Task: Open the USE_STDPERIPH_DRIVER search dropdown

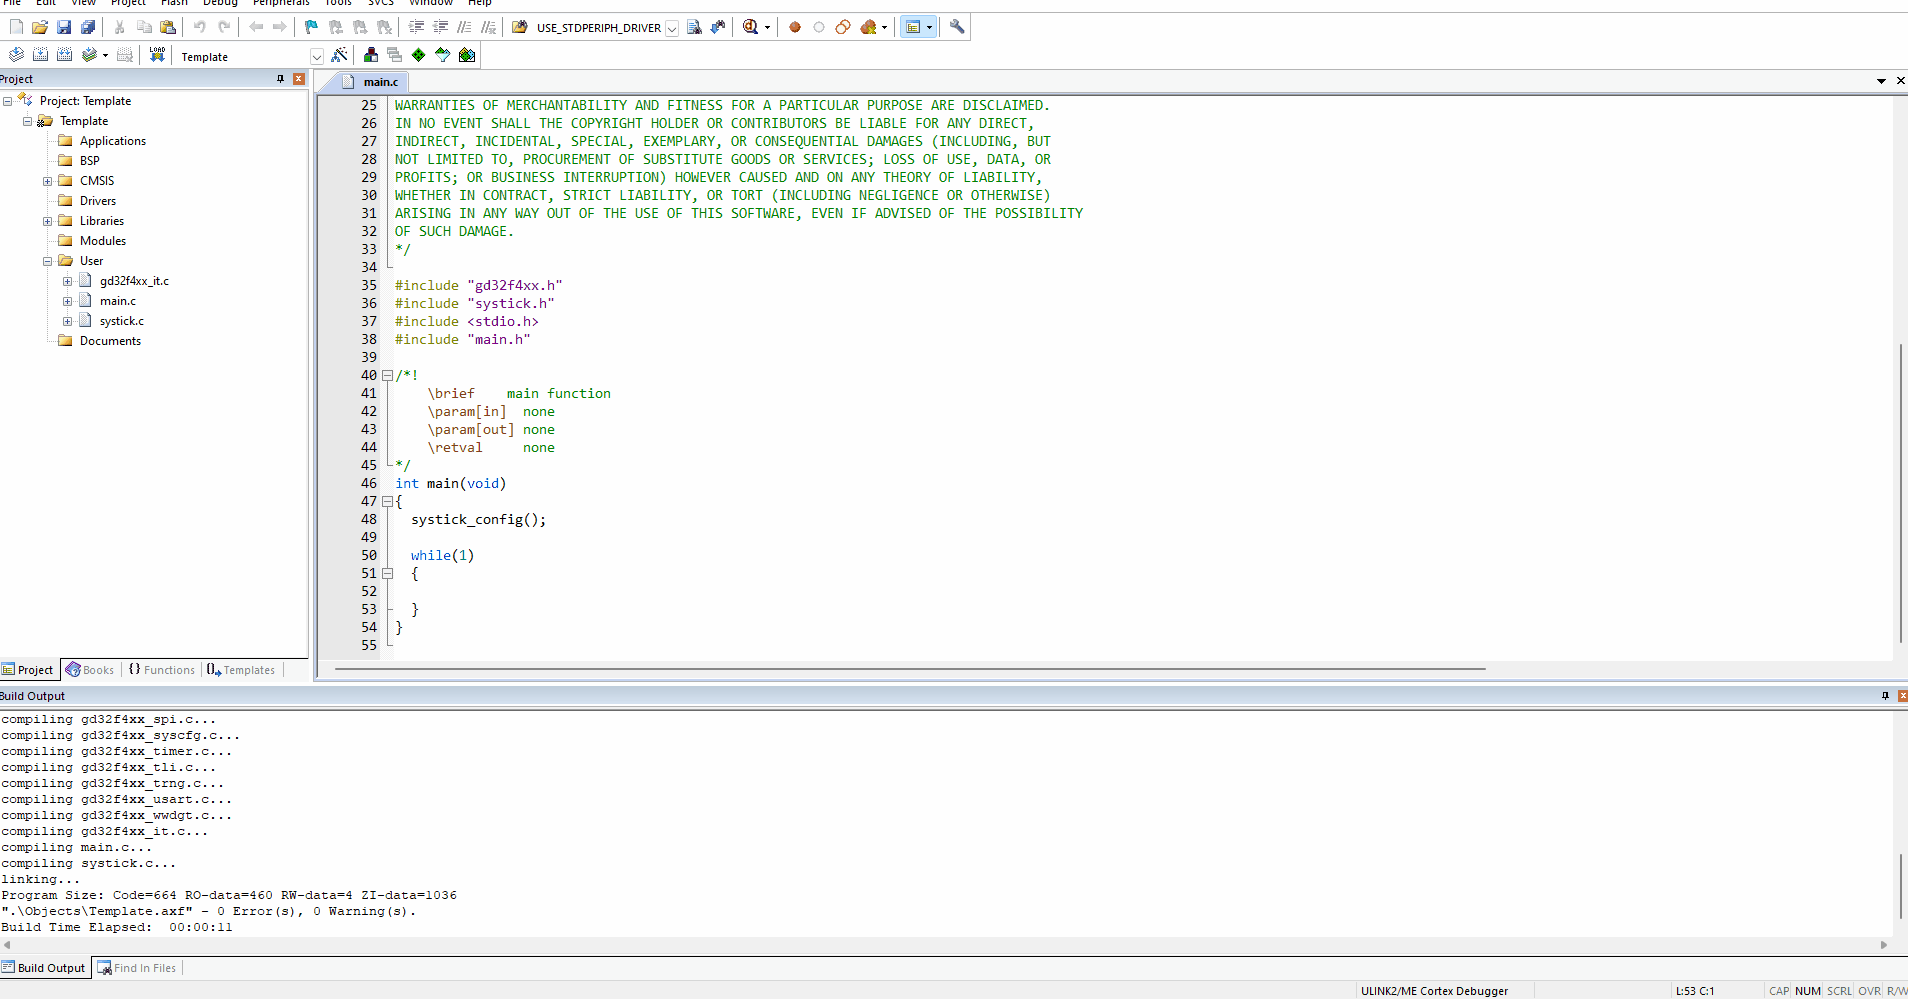Action: [672, 28]
